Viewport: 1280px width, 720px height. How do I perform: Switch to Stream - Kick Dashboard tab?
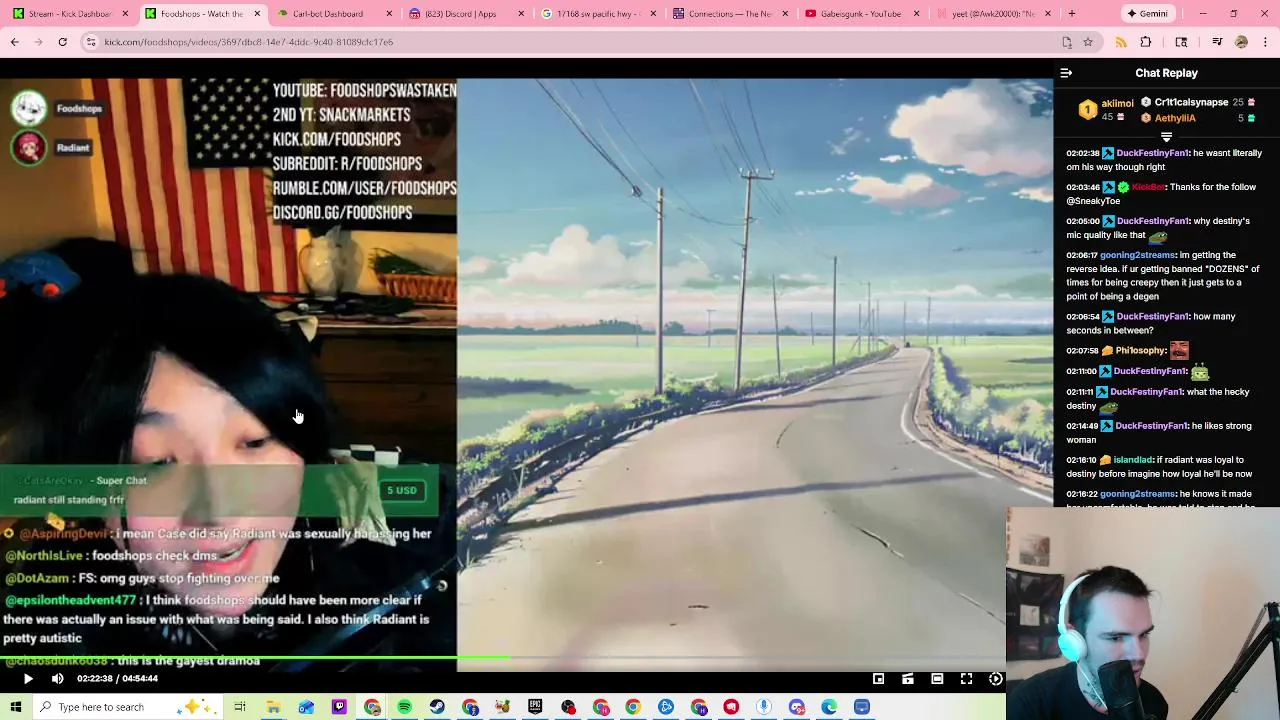tap(70, 14)
